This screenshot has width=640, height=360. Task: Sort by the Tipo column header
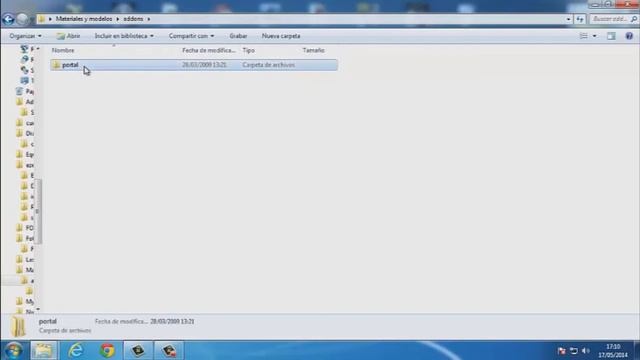[x=248, y=50]
